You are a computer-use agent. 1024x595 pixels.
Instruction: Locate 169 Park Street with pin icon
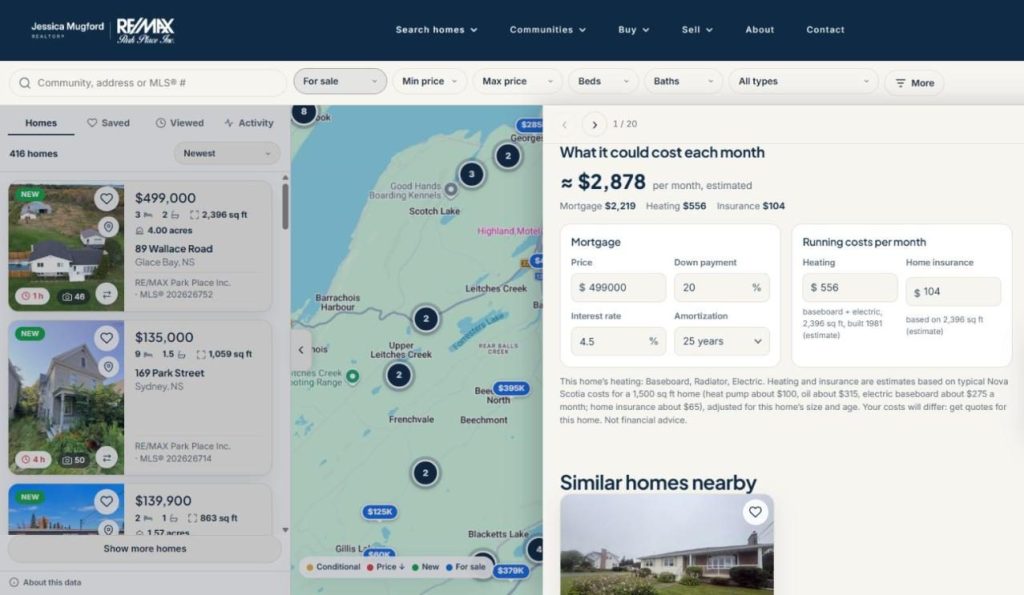108,366
